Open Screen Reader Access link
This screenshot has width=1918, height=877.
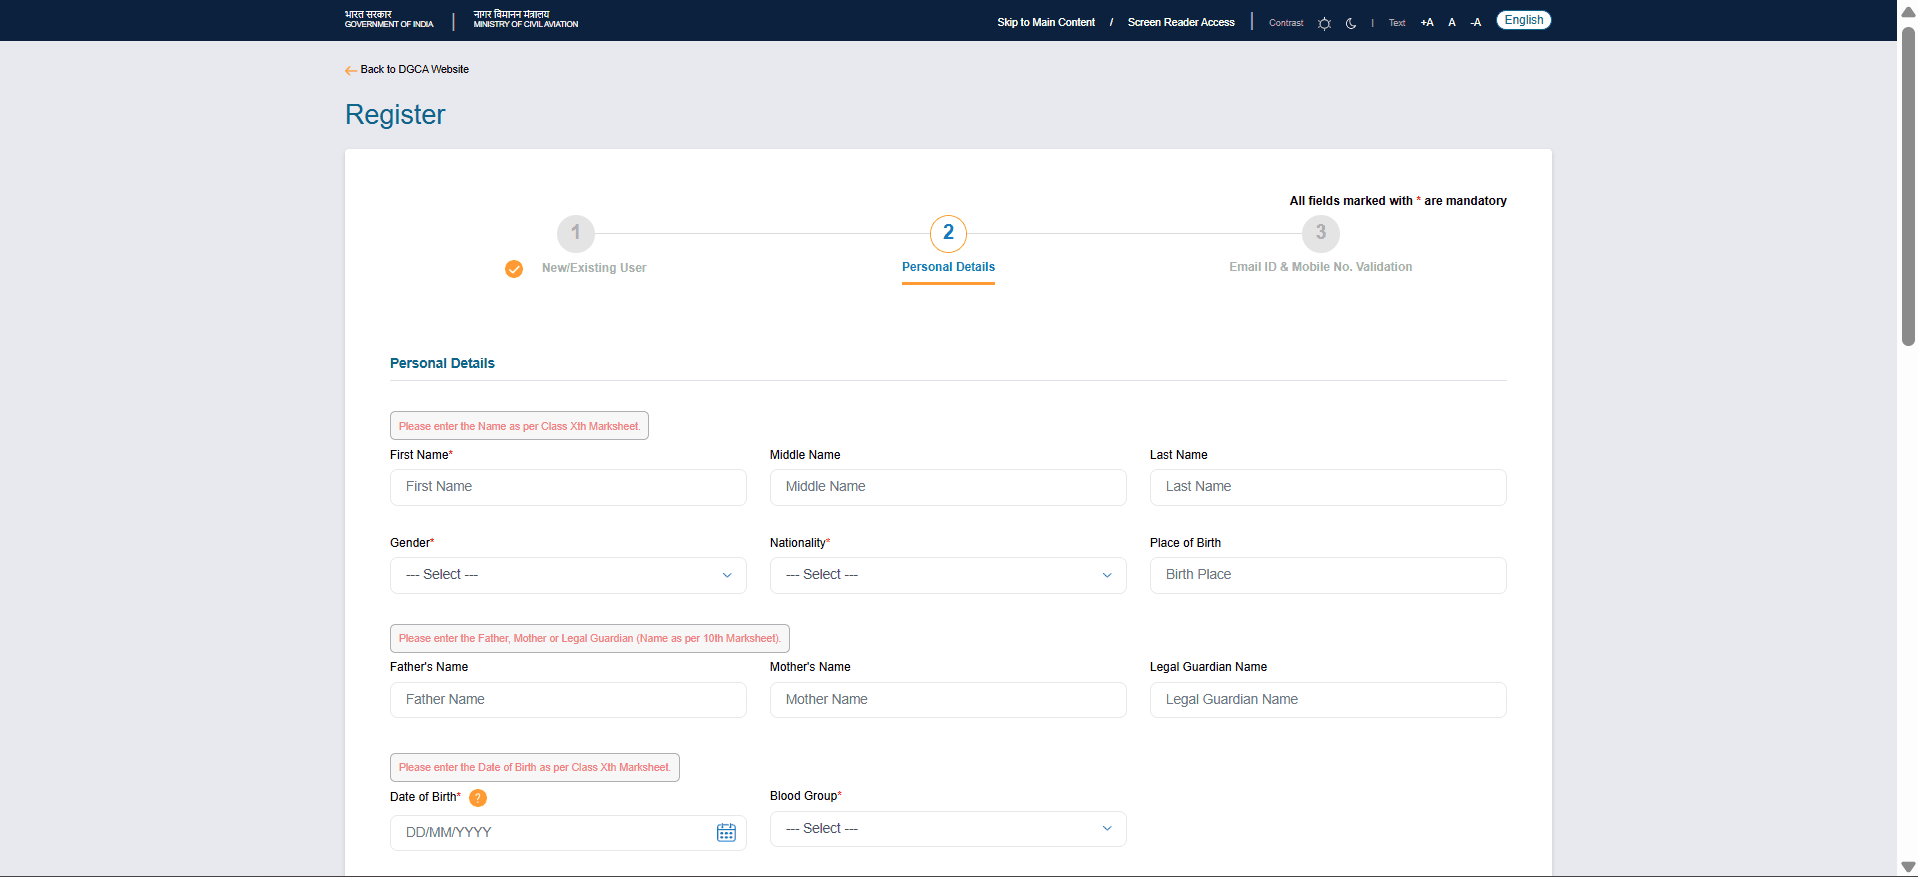pos(1181,22)
